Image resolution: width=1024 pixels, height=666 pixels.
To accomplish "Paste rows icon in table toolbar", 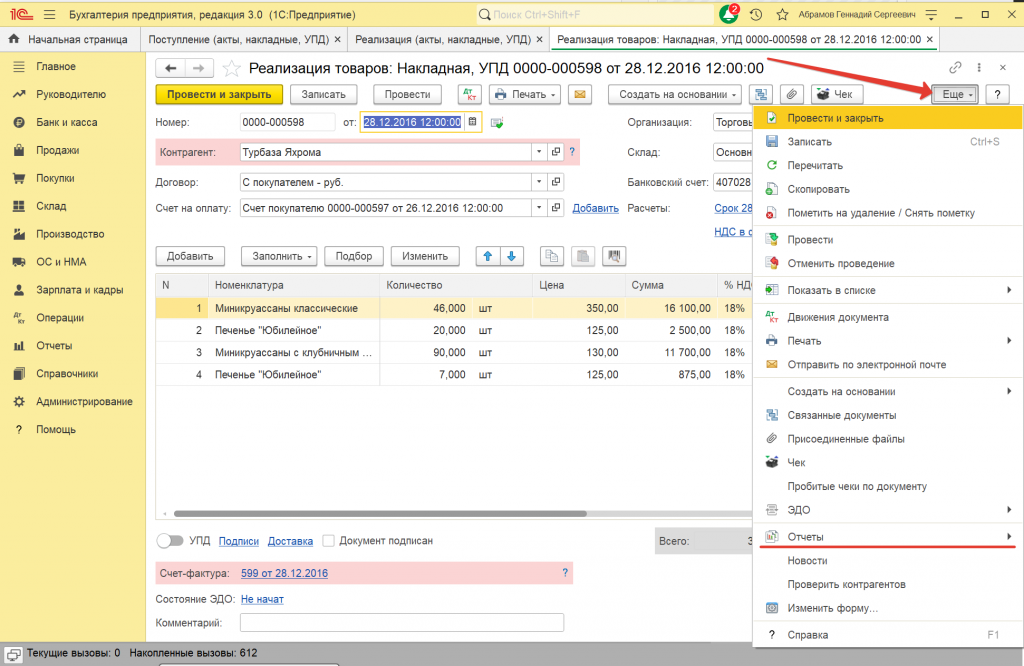I will pyautogui.click(x=583, y=257).
